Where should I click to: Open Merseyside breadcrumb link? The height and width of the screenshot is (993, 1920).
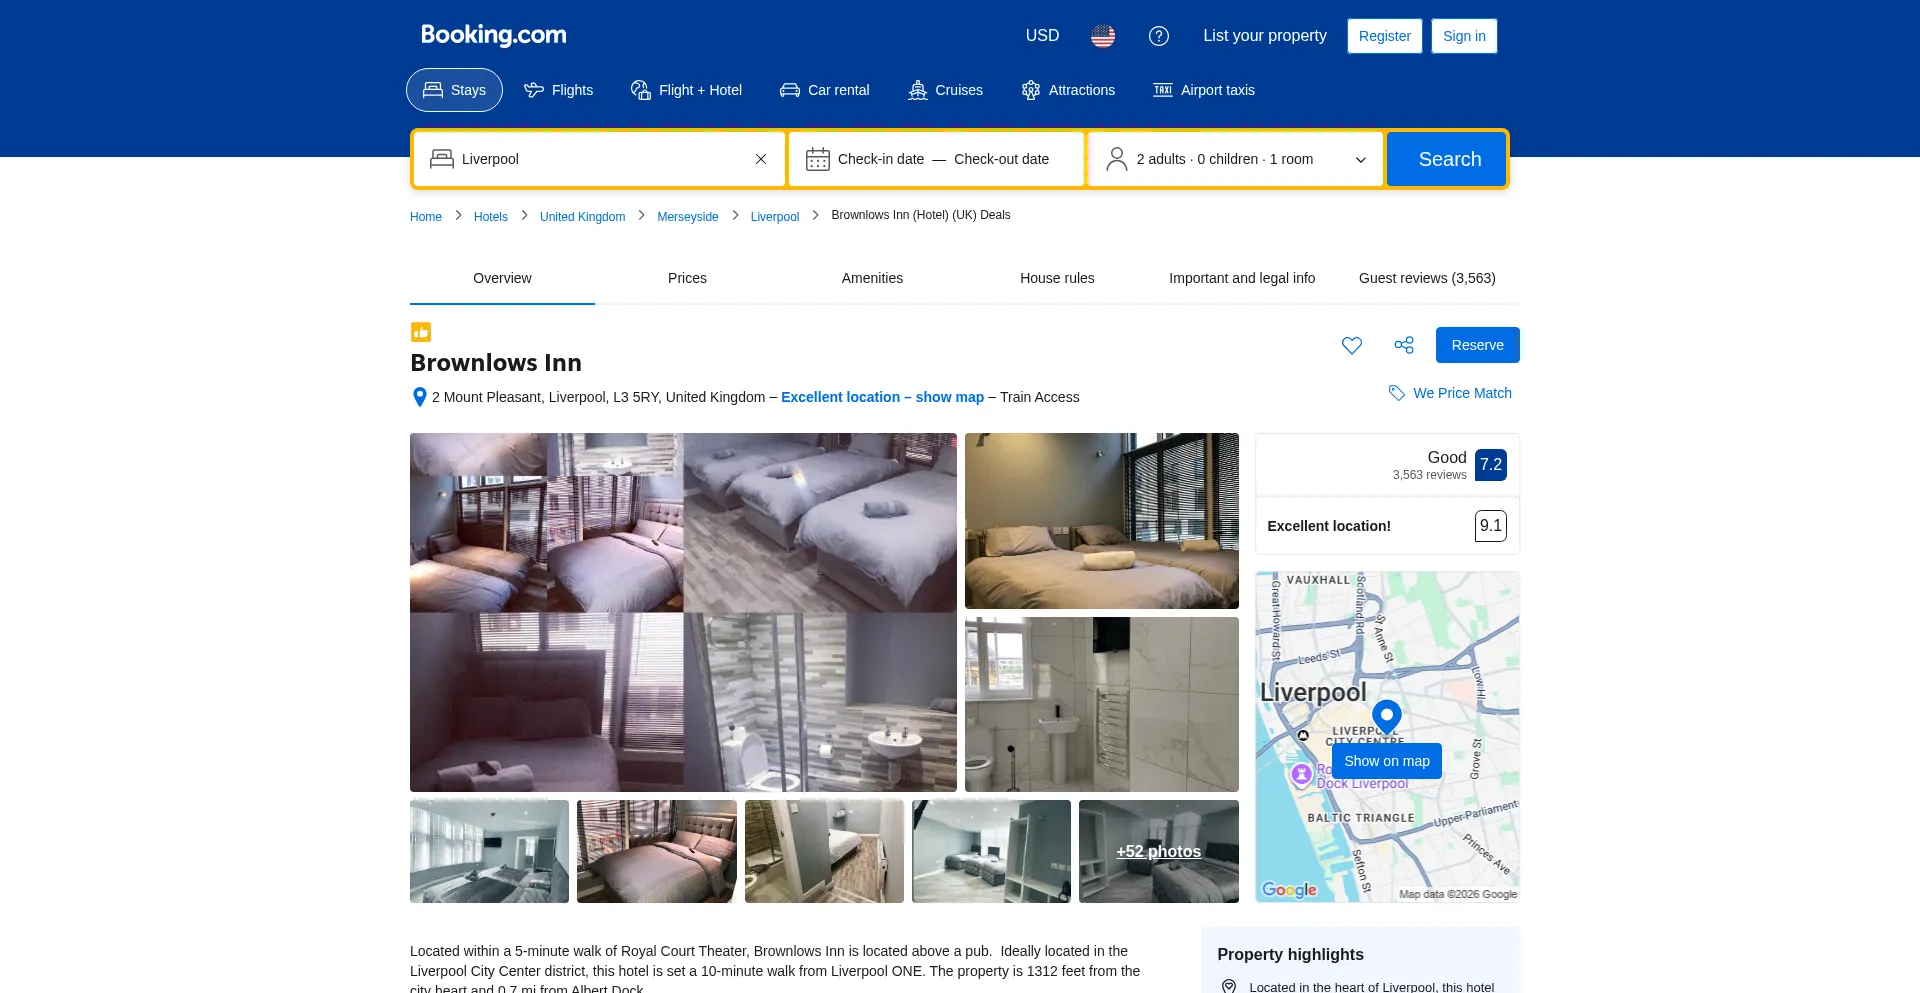[x=688, y=217]
